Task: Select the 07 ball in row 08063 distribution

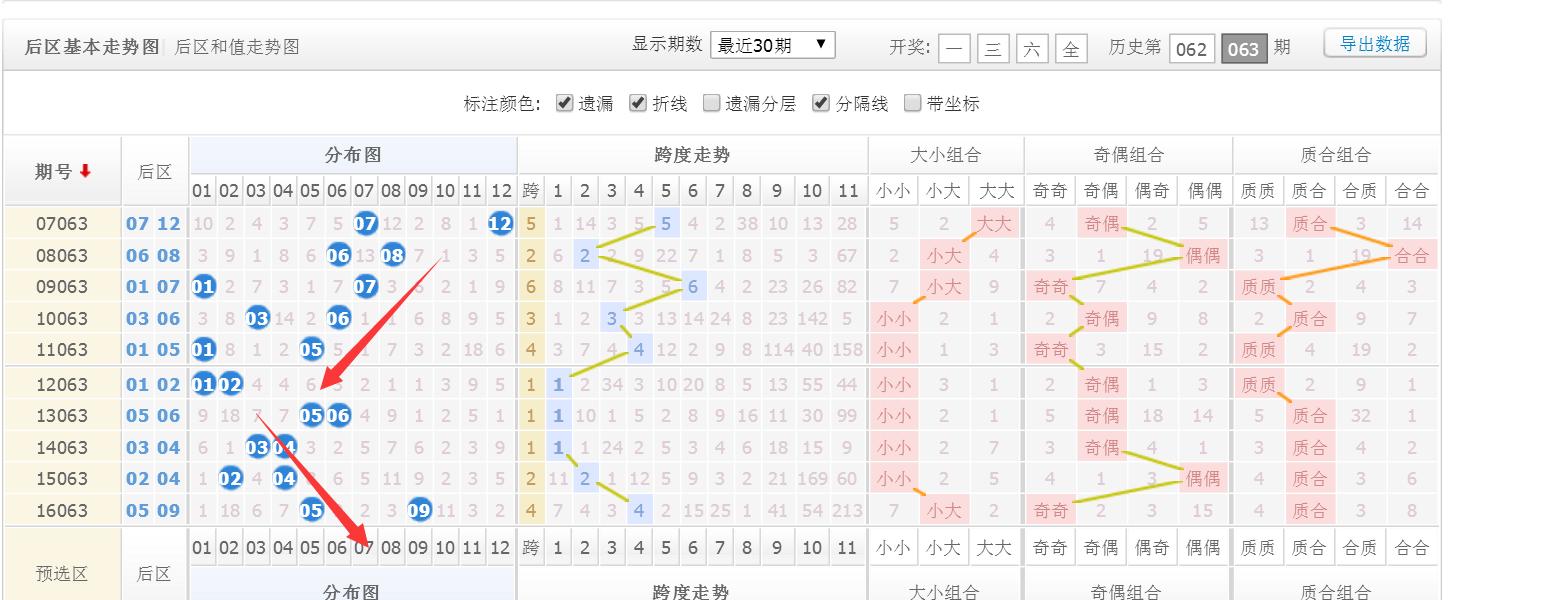Action: 365,255
